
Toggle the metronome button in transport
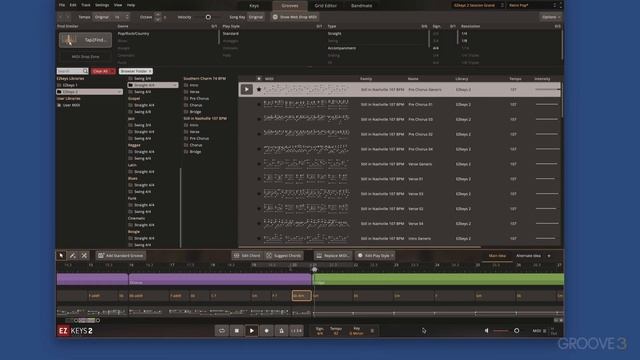point(281,331)
